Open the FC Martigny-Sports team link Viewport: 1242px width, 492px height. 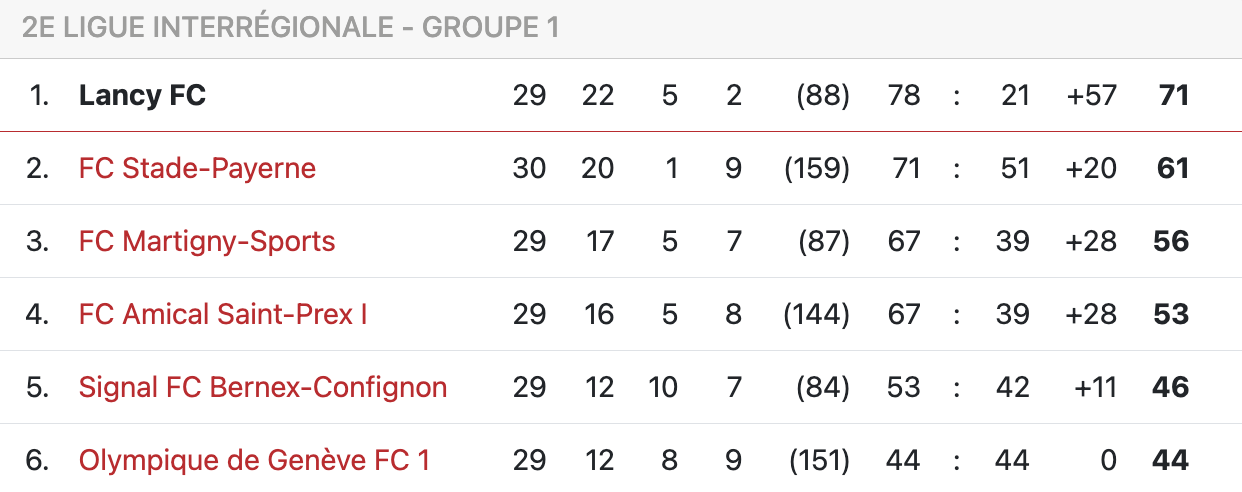(207, 241)
